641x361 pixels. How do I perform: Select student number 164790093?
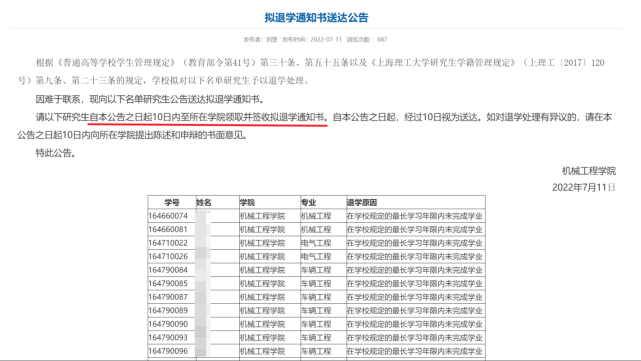(x=168, y=337)
